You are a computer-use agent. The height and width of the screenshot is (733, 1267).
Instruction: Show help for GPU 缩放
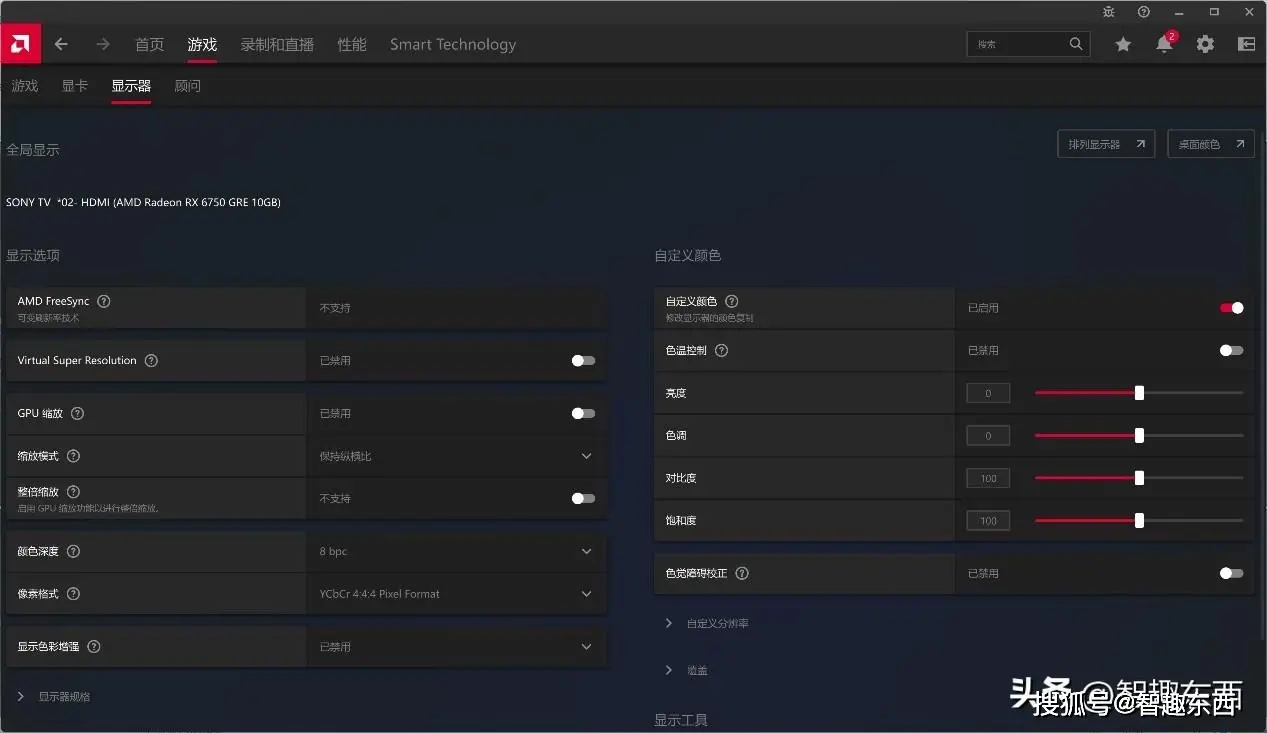pos(77,413)
